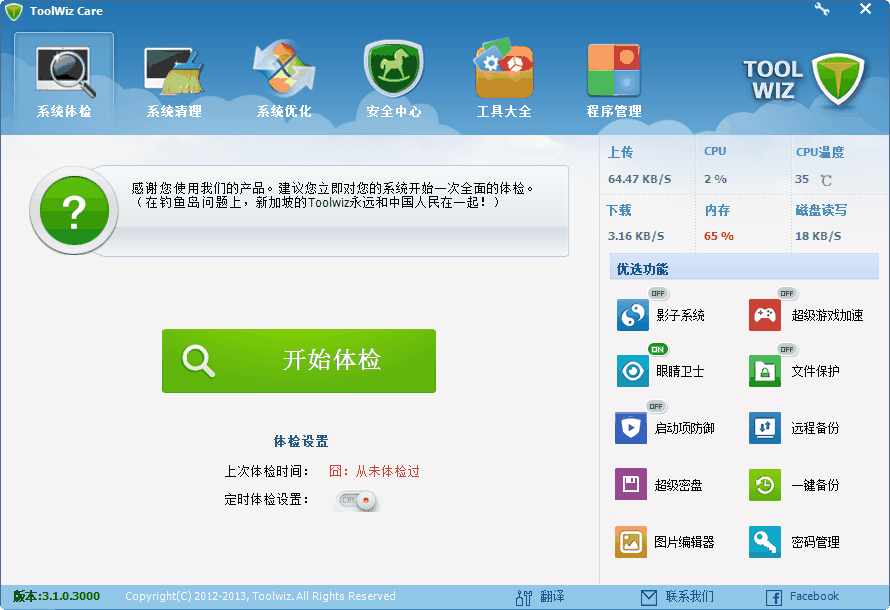Open 影子系统 text label
The width and height of the screenshot is (890, 610).
coord(680,315)
